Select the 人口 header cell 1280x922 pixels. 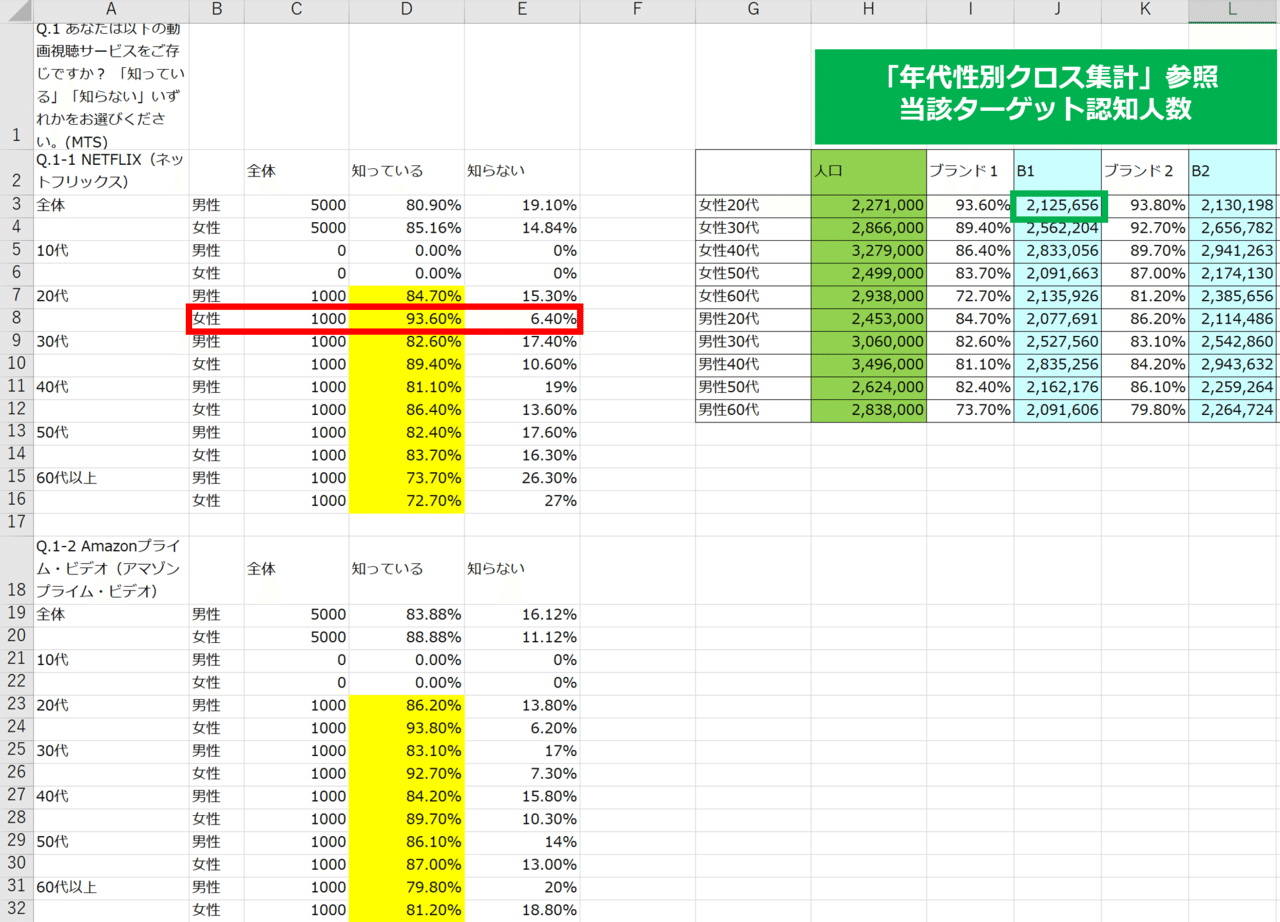tap(868, 172)
